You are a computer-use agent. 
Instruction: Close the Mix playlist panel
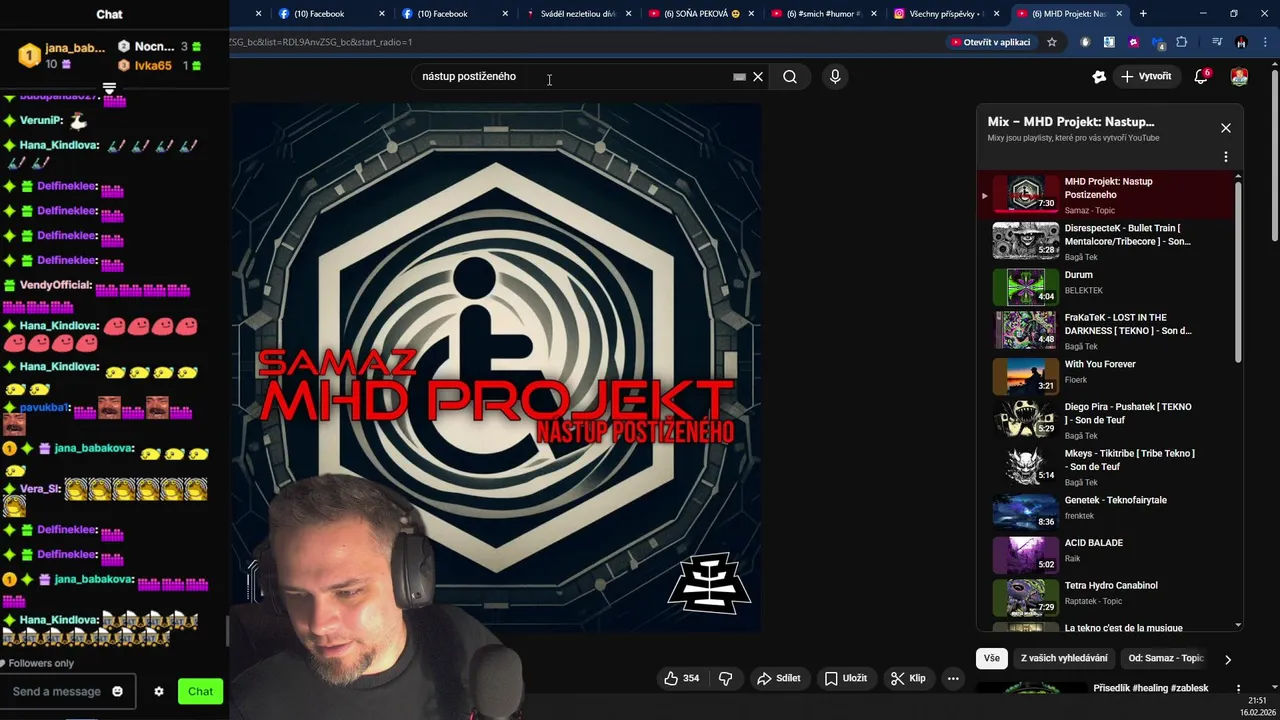click(1225, 128)
